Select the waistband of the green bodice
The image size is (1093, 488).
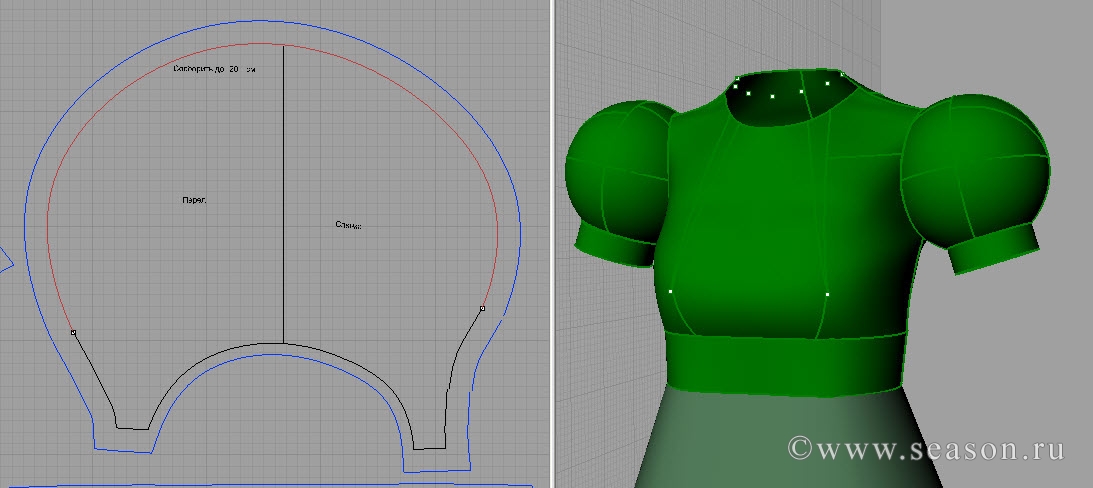[785, 364]
